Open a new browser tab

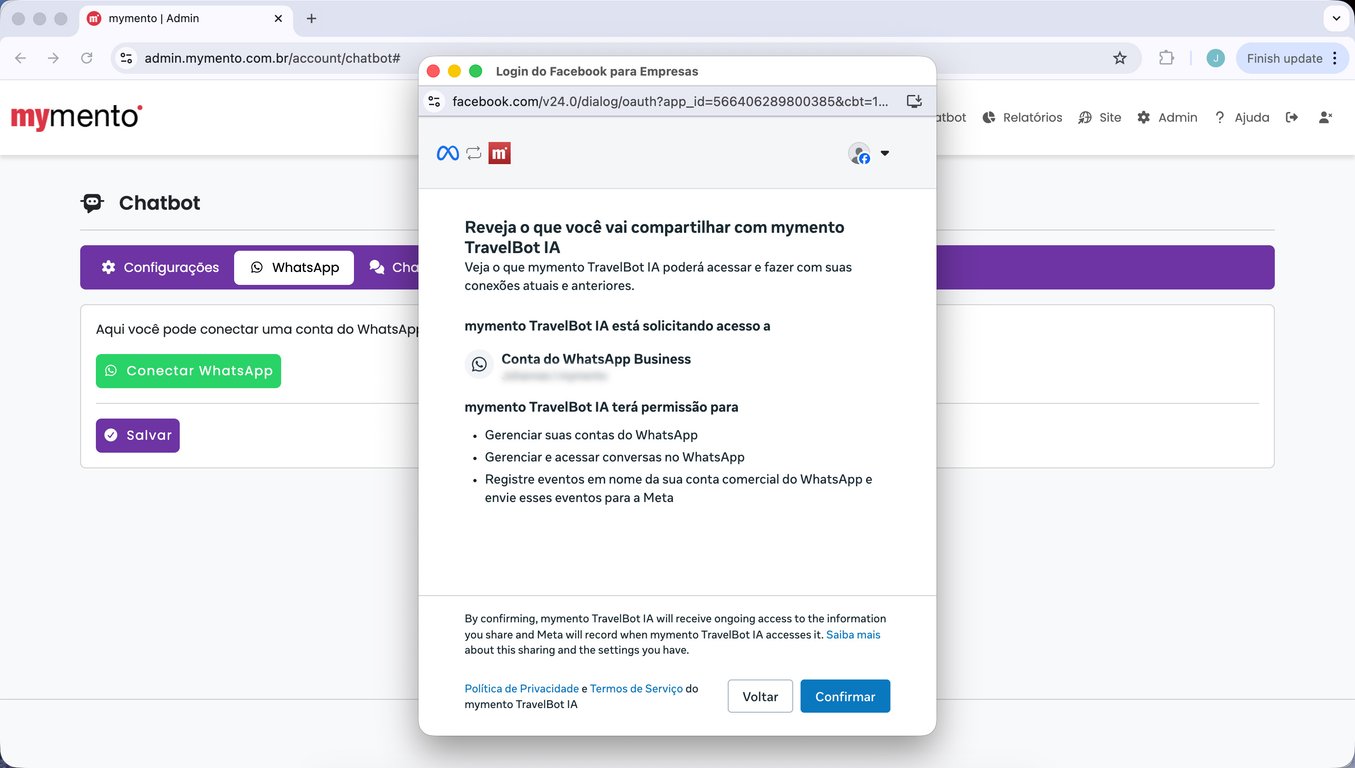pyautogui.click(x=311, y=18)
